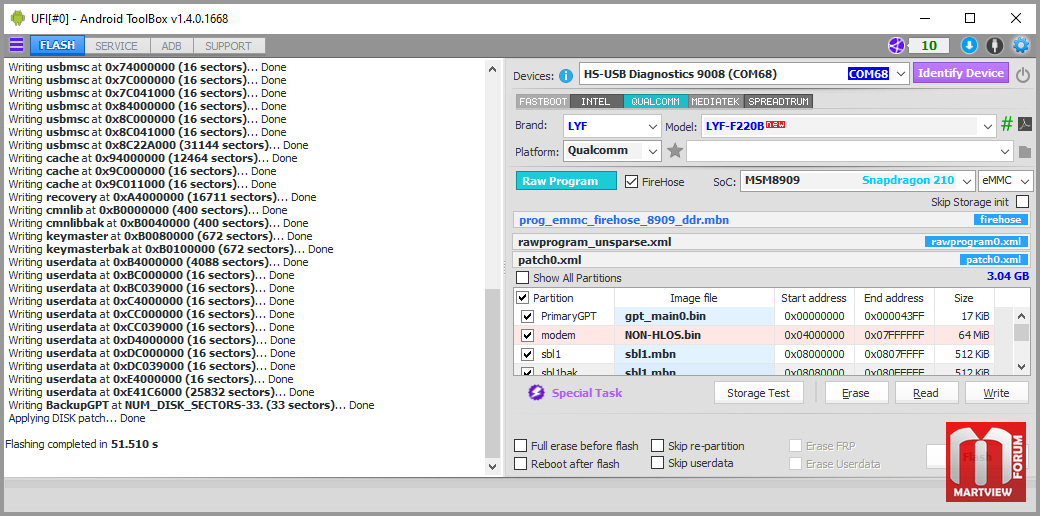Click the Raw Program button
Viewport: 1040px width, 516px height.
(566, 181)
